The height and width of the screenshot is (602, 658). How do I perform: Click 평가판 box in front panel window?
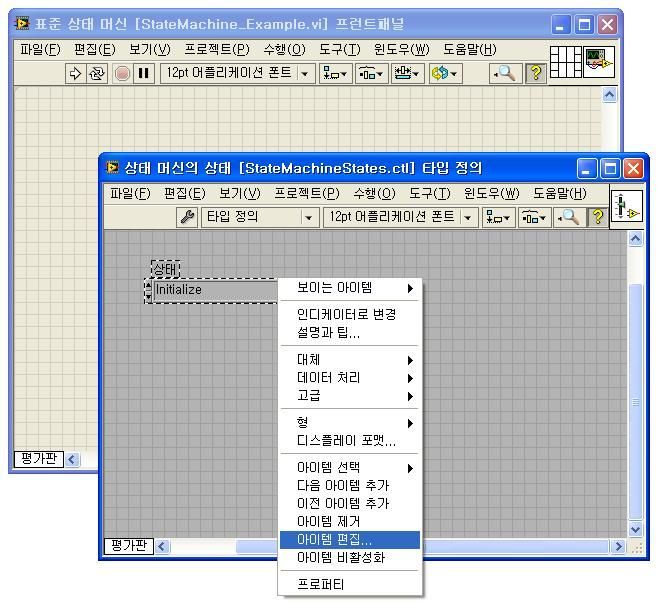click(39, 459)
